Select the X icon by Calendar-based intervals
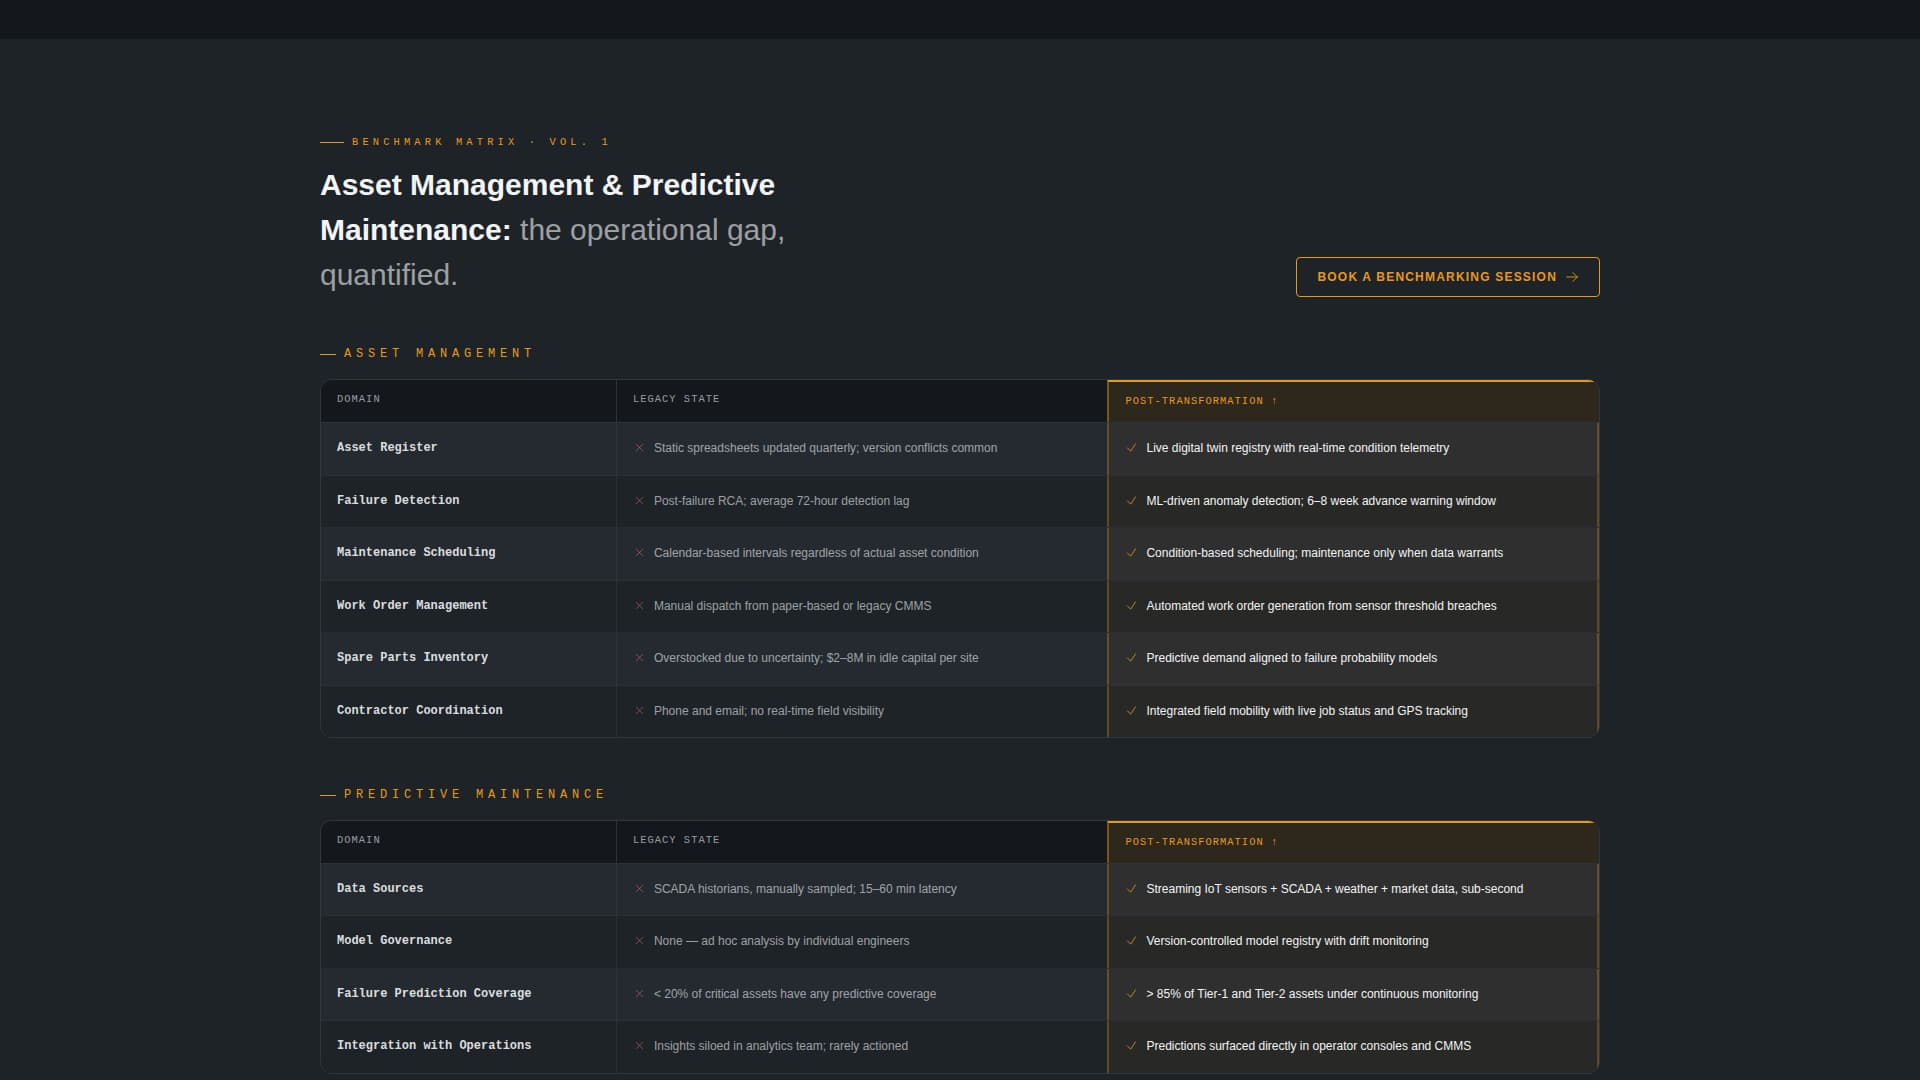Screen dimensions: 1920x1080 [x=639, y=553]
